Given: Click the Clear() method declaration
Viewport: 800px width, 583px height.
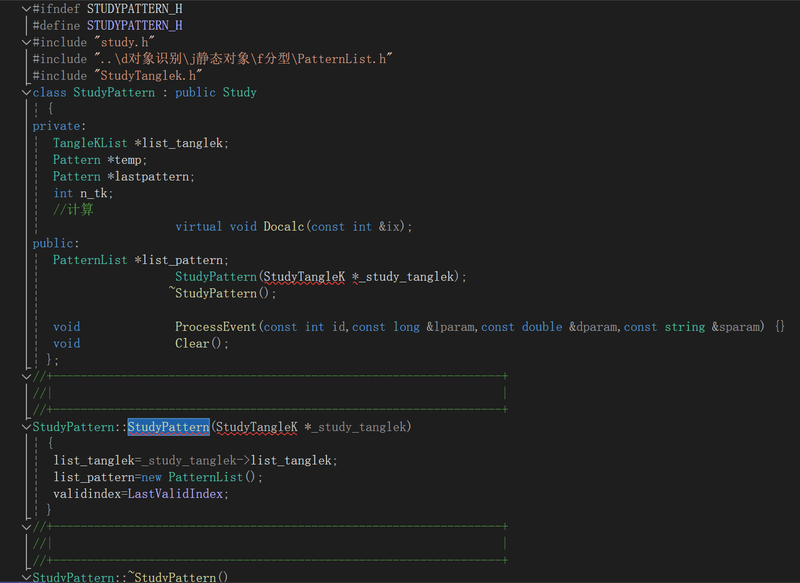Looking at the screenshot, I should coord(202,344).
